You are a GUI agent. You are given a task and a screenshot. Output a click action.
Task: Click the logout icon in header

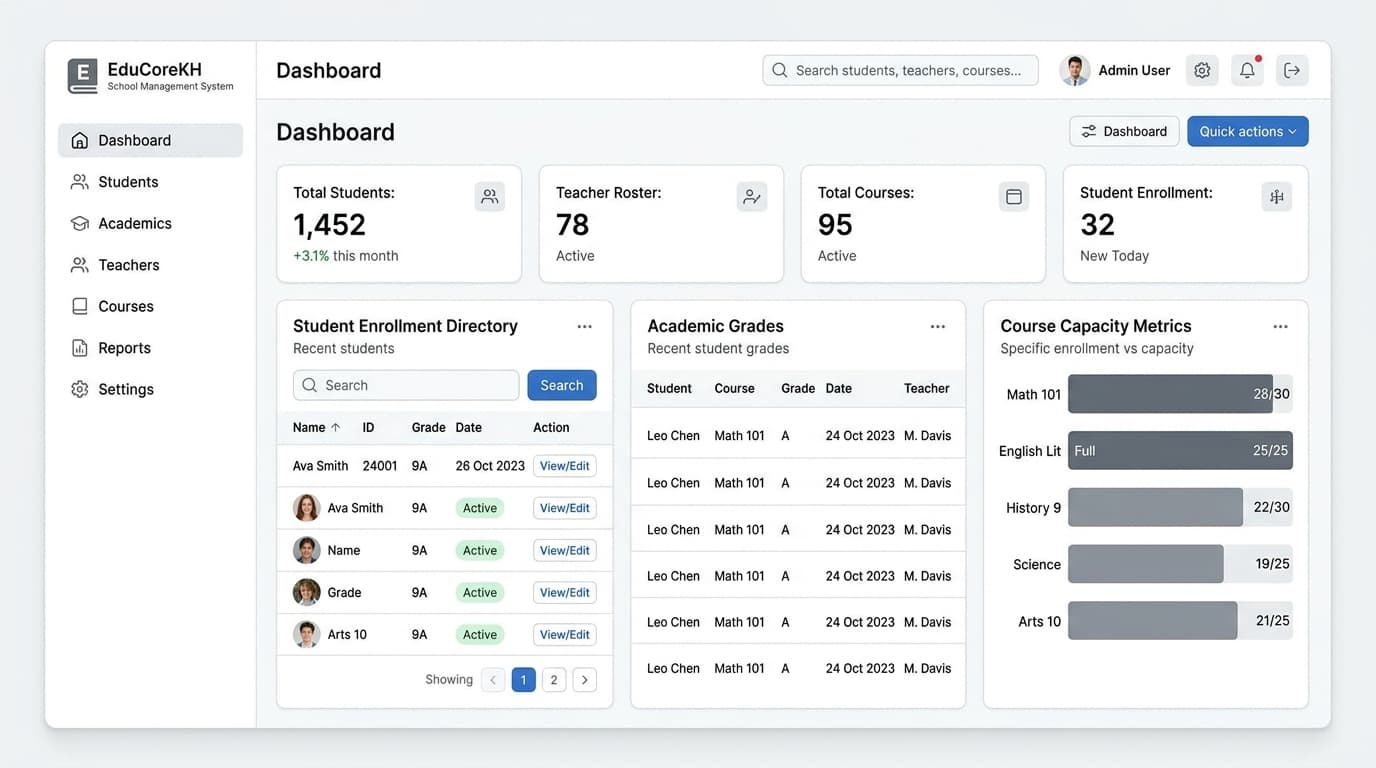tap(1292, 70)
